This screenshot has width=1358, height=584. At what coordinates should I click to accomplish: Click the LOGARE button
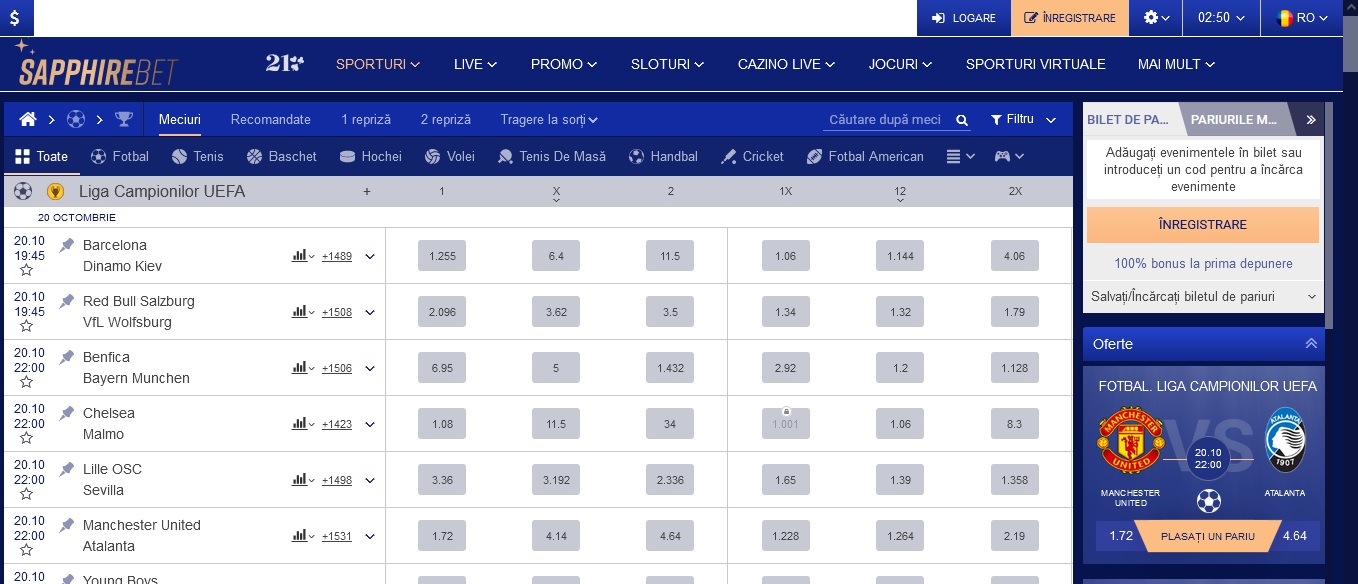coord(964,18)
